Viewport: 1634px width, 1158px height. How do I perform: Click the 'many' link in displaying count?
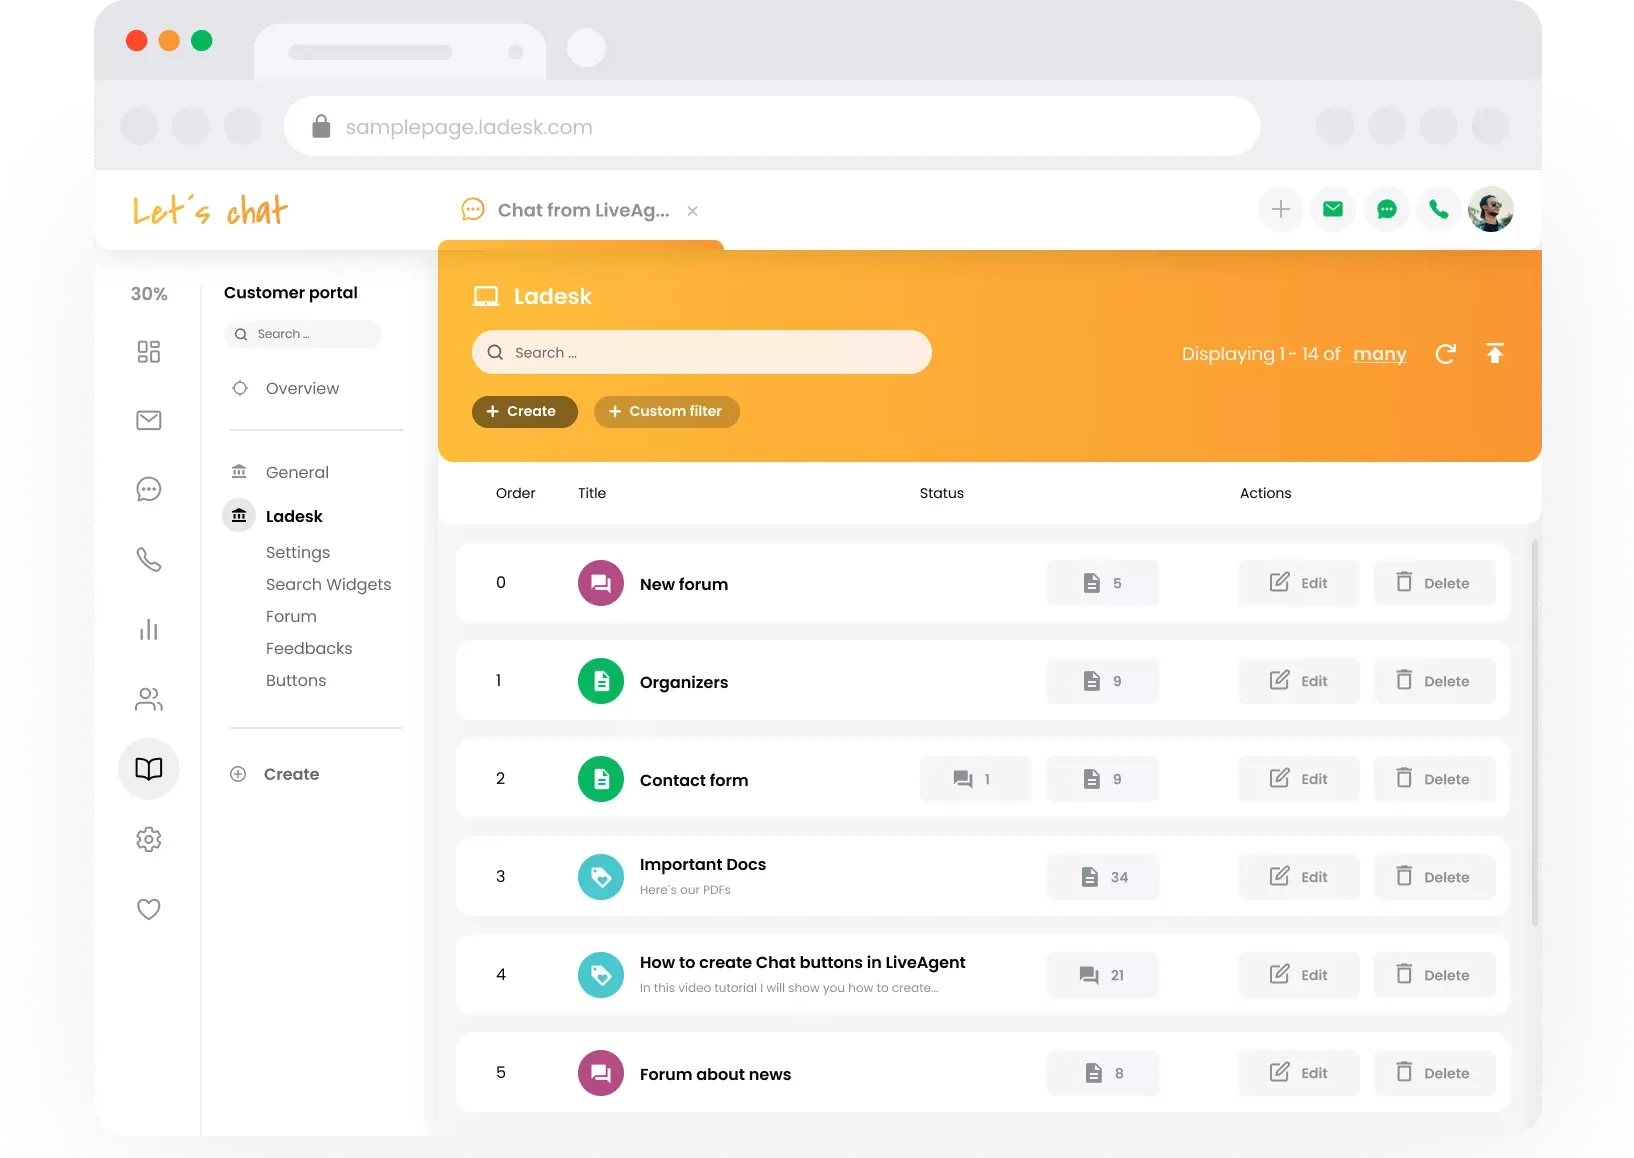(1380, 354)
